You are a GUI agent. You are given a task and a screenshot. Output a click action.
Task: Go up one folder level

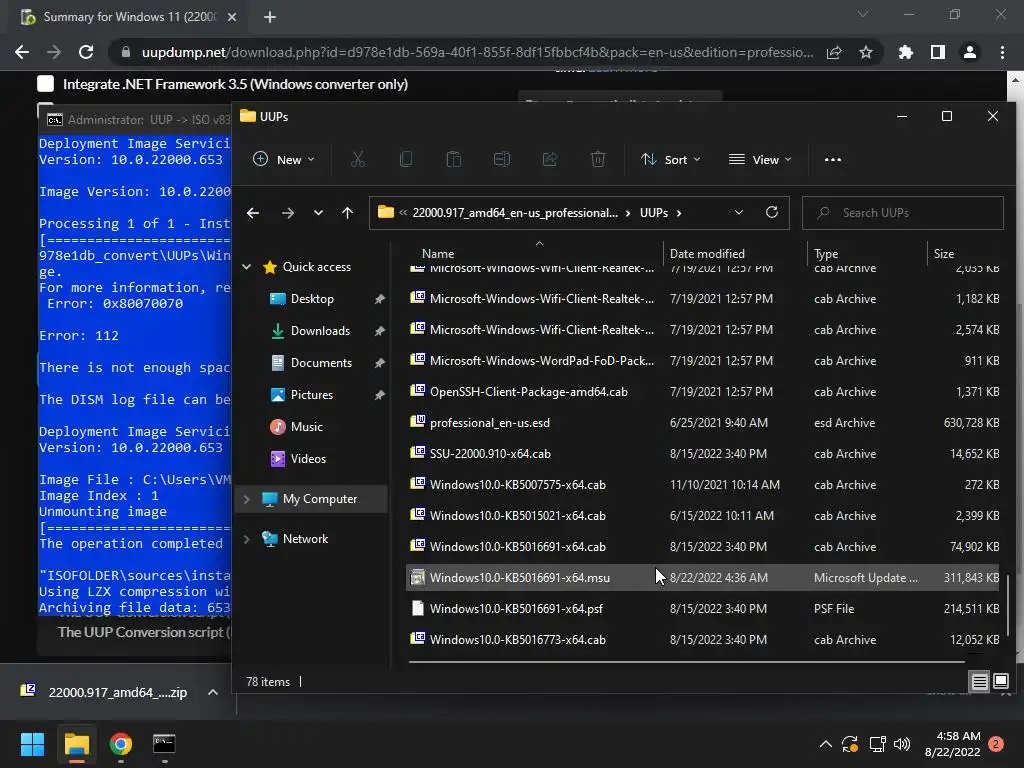click(x=347, y=213)
